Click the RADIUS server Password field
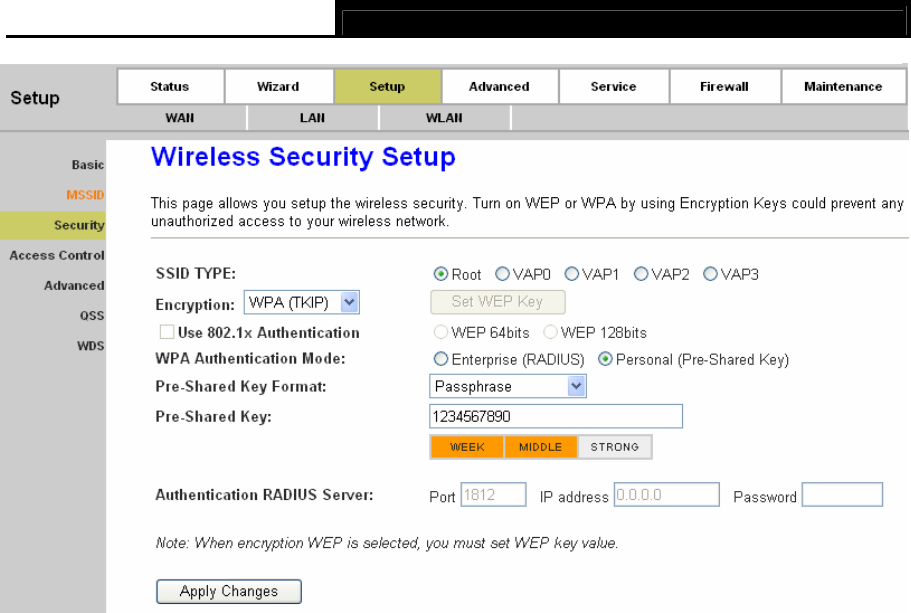This screenshot has width=911, height=613. pos(842,494)
